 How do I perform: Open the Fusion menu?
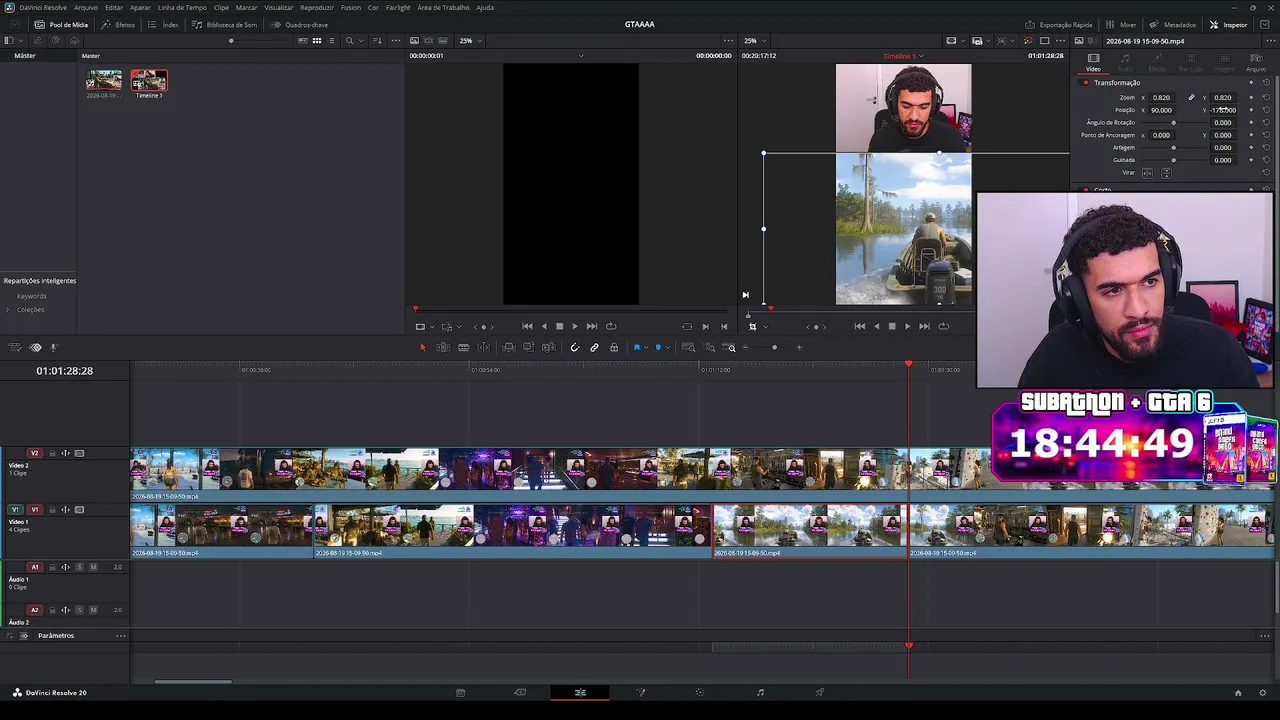click(x=351, y=7)
